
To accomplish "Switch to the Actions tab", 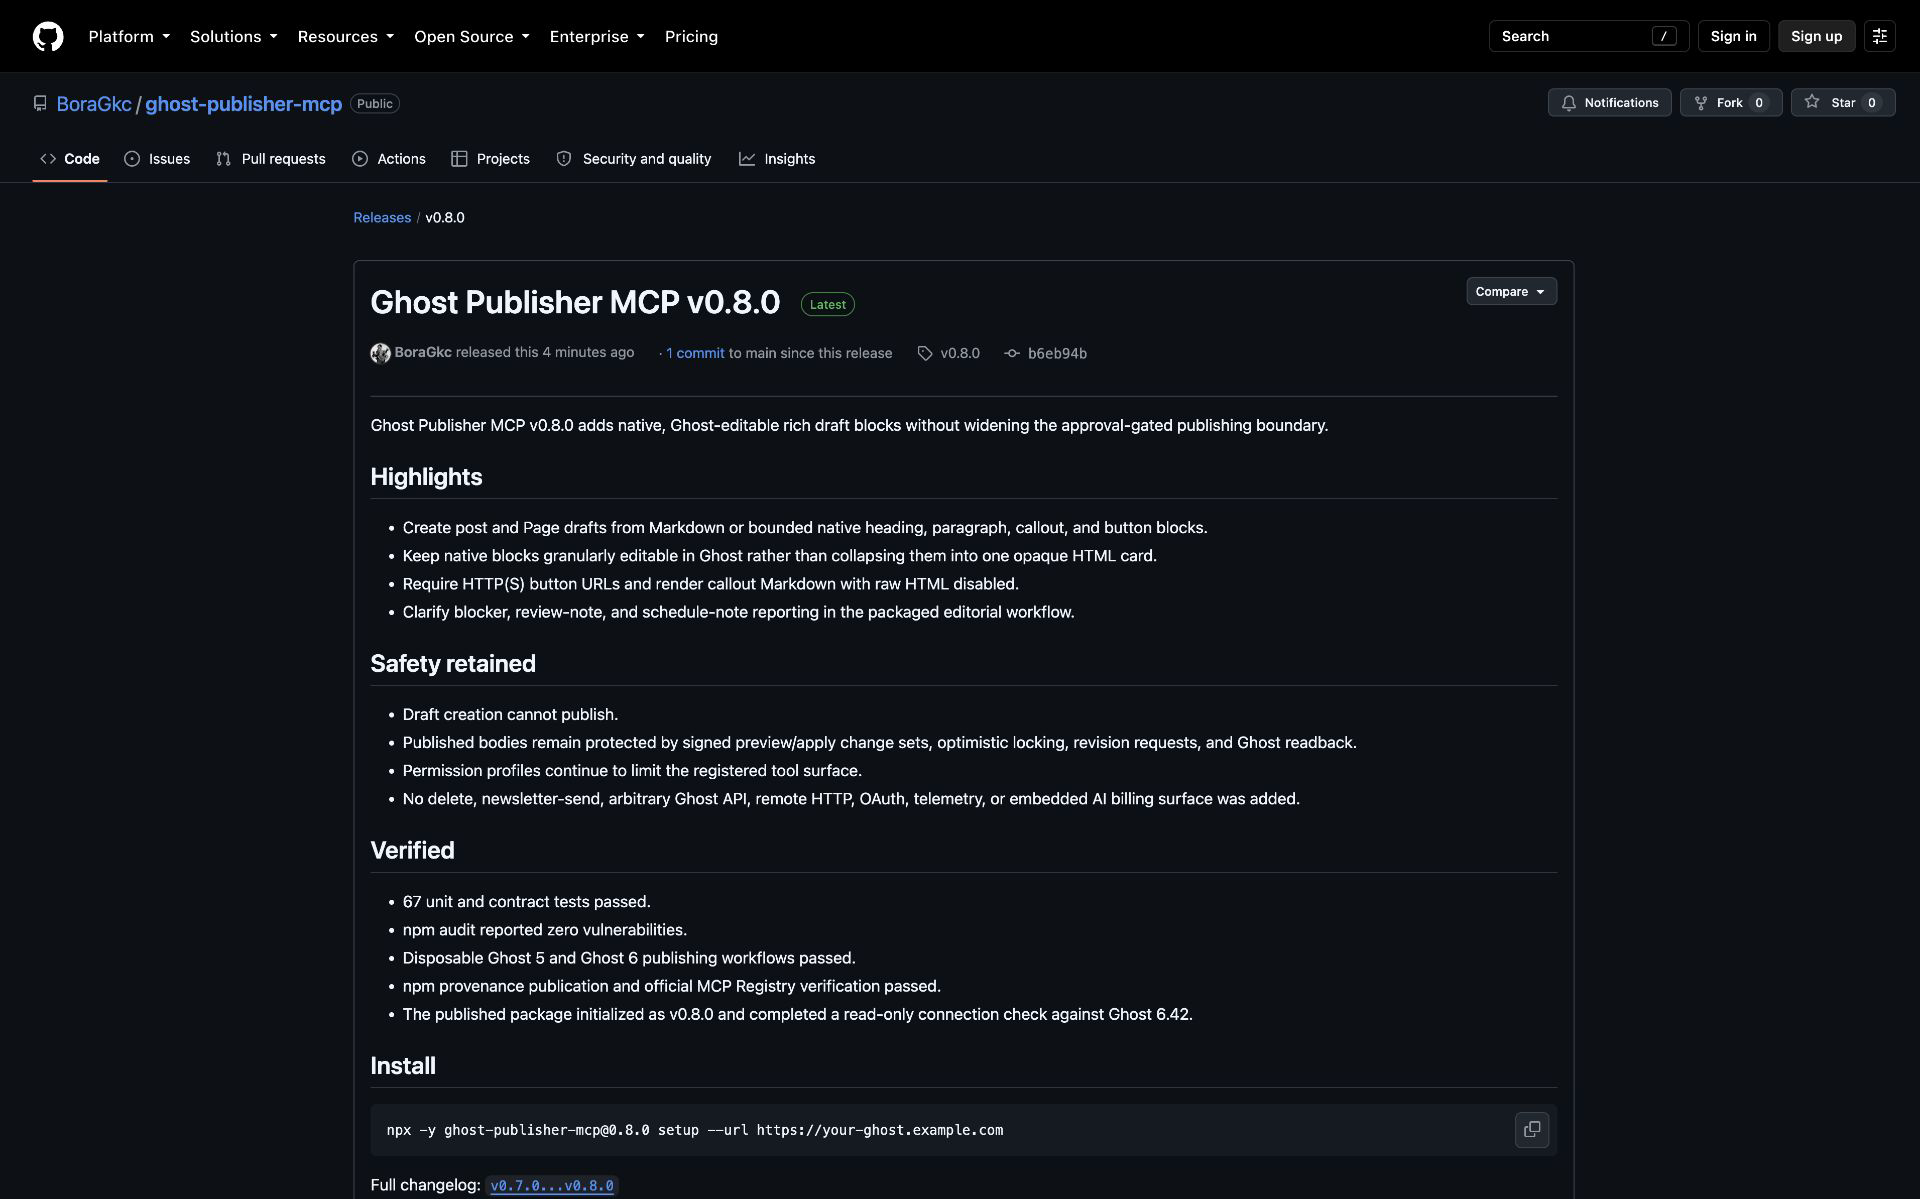I will click(x=389, y=159).
